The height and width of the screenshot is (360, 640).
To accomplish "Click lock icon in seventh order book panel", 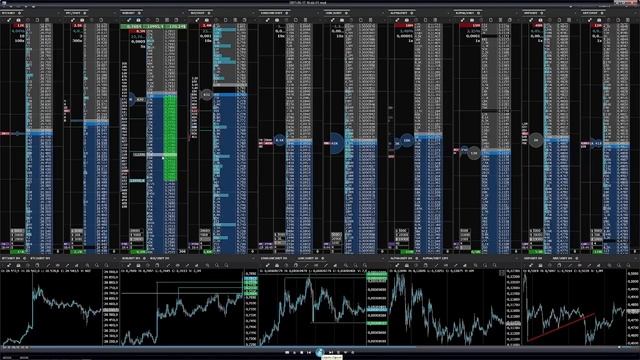I will click(x=407, y=20).
